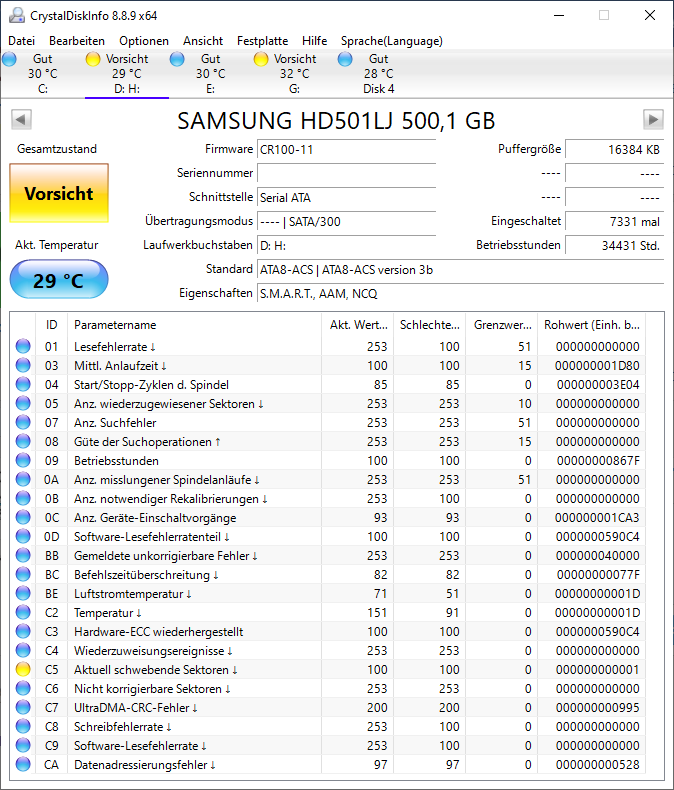Click the blue status orb for Disk 4
Screen dimensions: 674x790
(x=345, y=59)
